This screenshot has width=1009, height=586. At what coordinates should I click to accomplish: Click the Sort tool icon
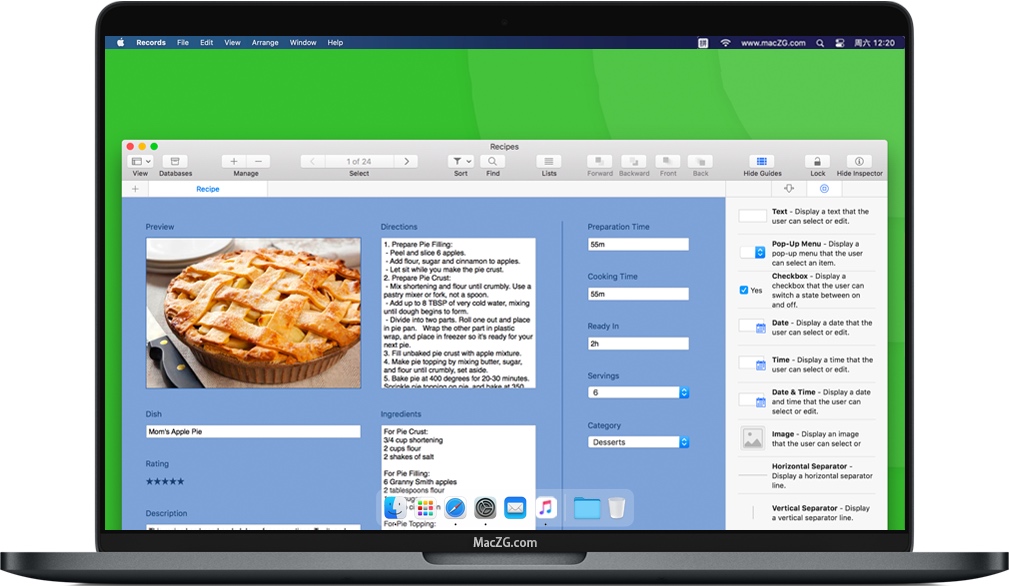point(459,161)
